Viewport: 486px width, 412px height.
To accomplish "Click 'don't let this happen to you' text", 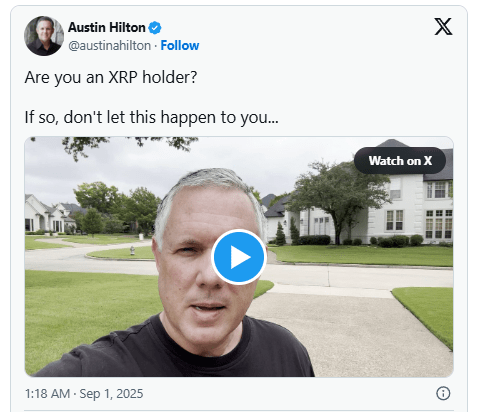I will [x=165, y=117].
